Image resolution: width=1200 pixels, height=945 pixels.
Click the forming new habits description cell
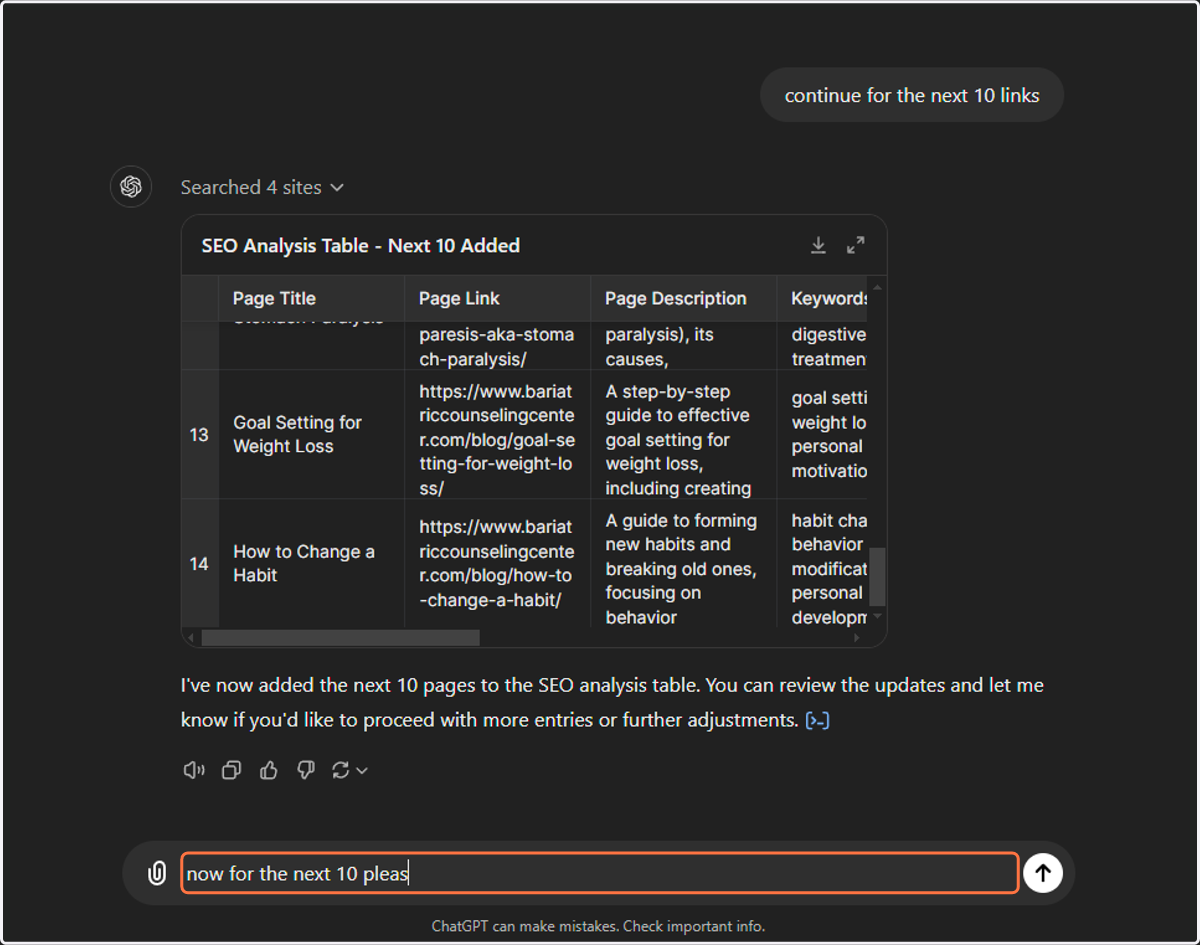683,564
